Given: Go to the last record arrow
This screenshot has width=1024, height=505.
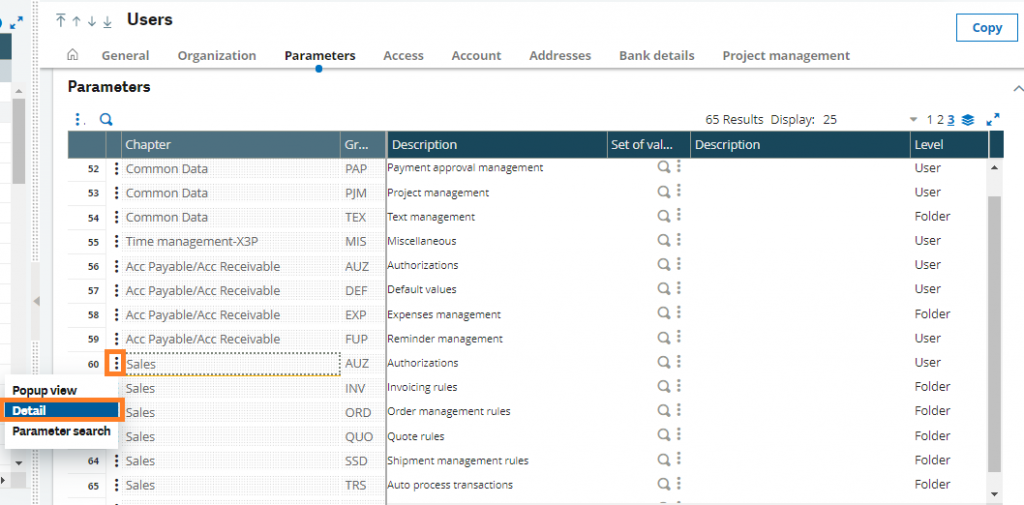Looking at the screenshot, I should pyautogui.click(x=107, y=21).
